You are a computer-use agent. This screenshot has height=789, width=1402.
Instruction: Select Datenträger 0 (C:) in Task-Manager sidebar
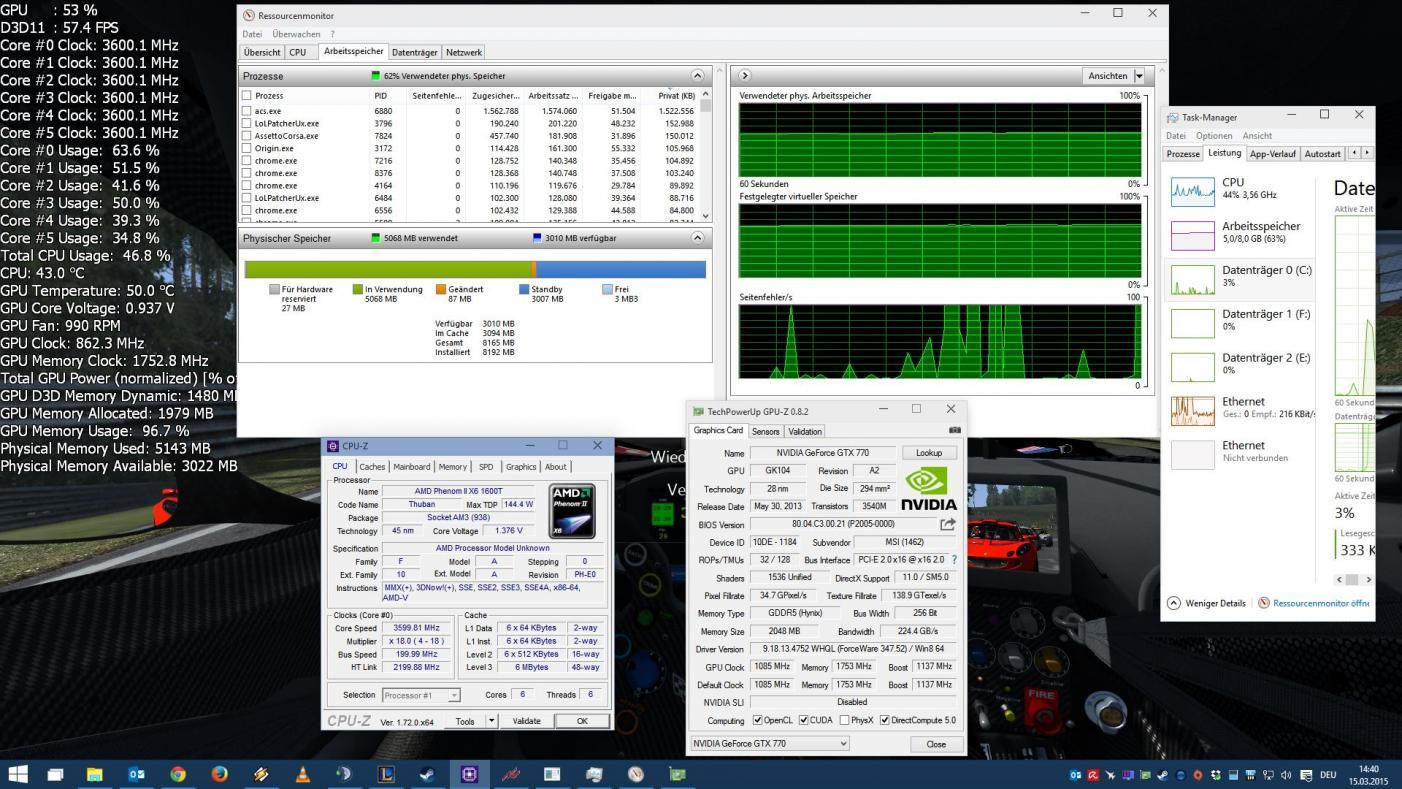point(1240,278)
